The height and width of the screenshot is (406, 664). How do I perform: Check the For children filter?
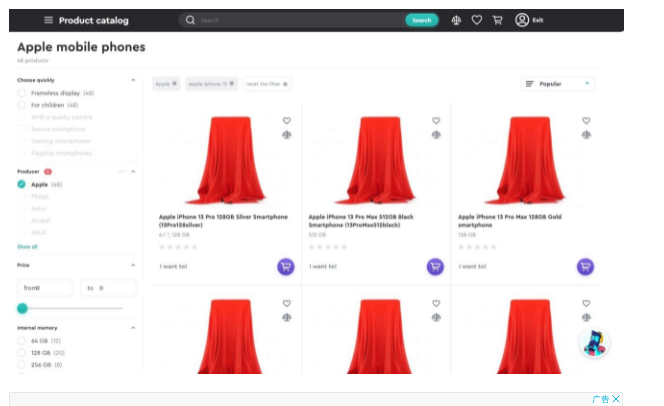(22, 105)
